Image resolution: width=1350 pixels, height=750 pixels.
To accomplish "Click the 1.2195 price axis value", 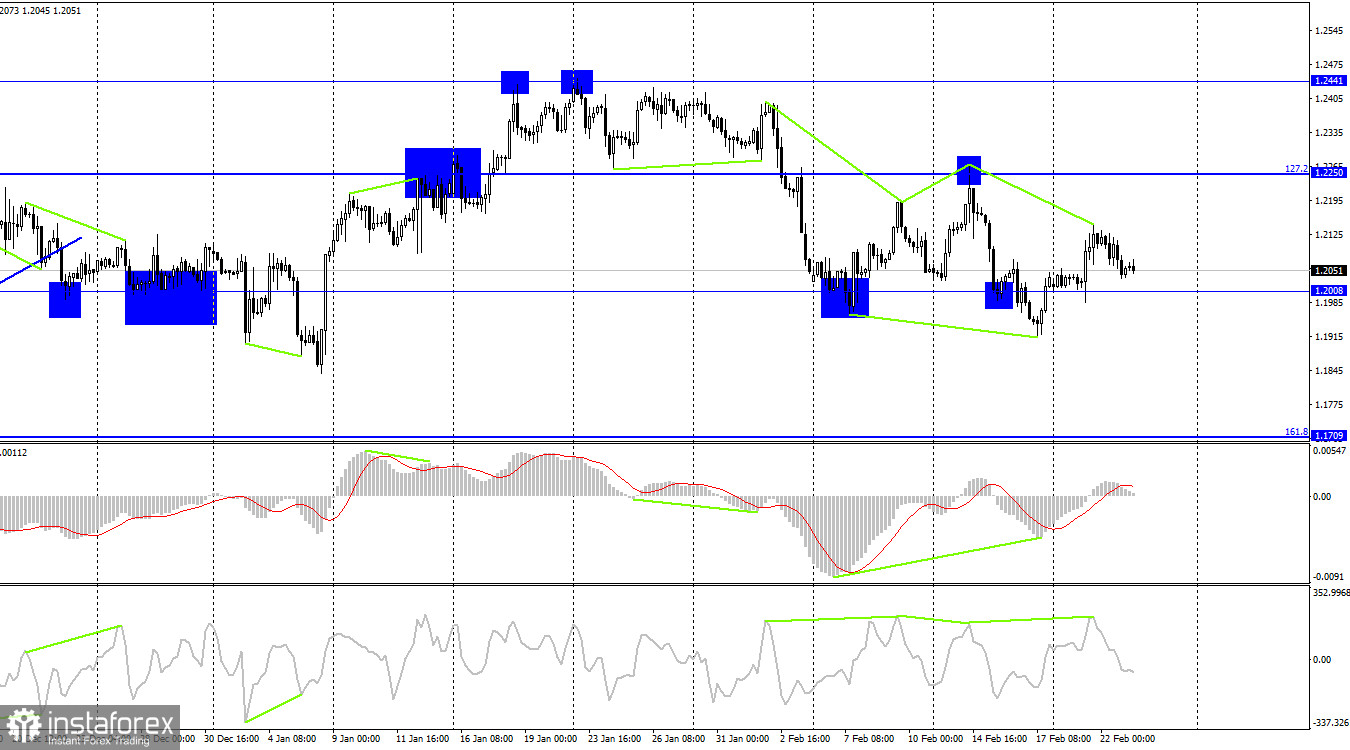I will coord(1331,201).
